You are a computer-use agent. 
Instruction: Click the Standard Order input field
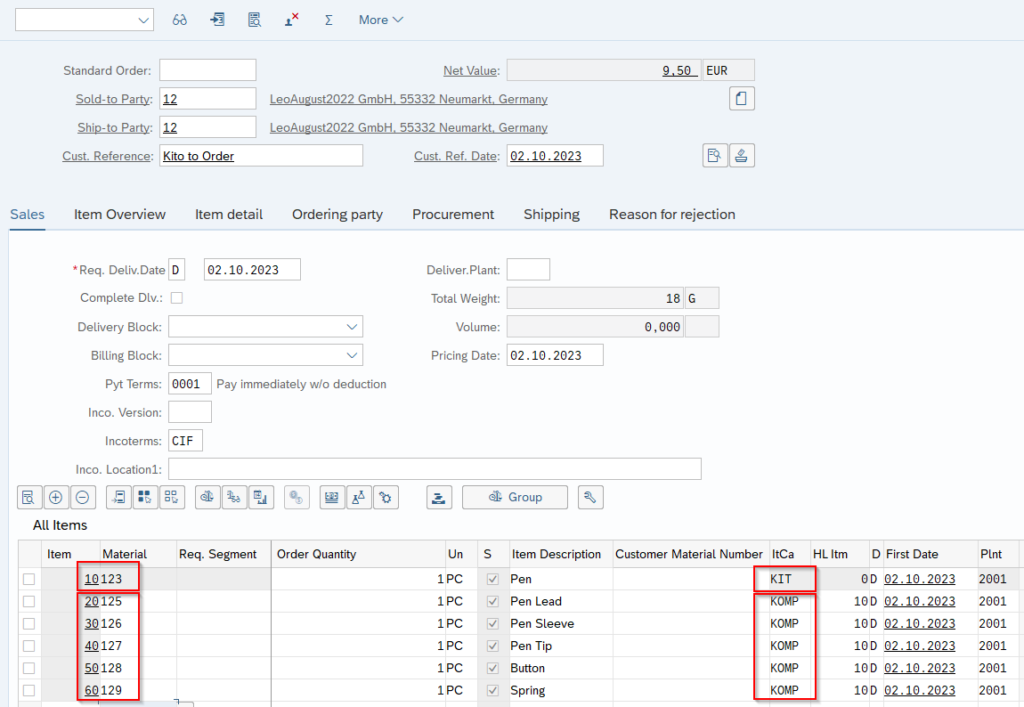pyautogui.click(x=208, y=70)
